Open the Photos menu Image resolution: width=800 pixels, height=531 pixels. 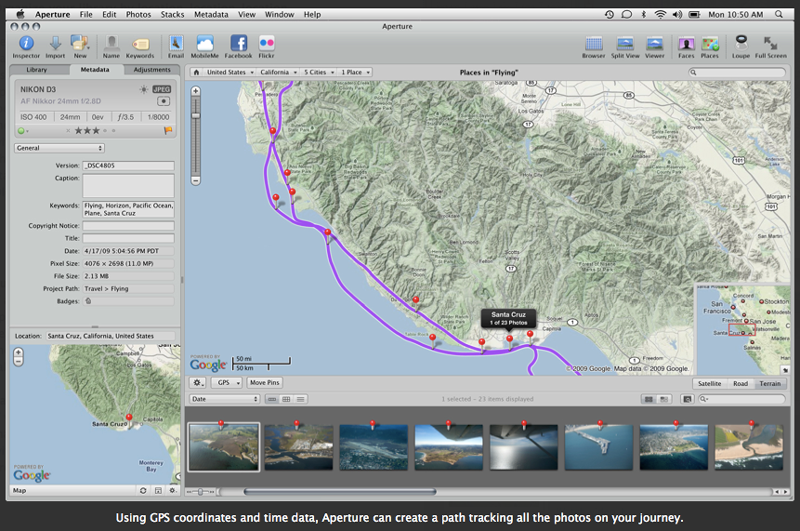coord(138,14)
